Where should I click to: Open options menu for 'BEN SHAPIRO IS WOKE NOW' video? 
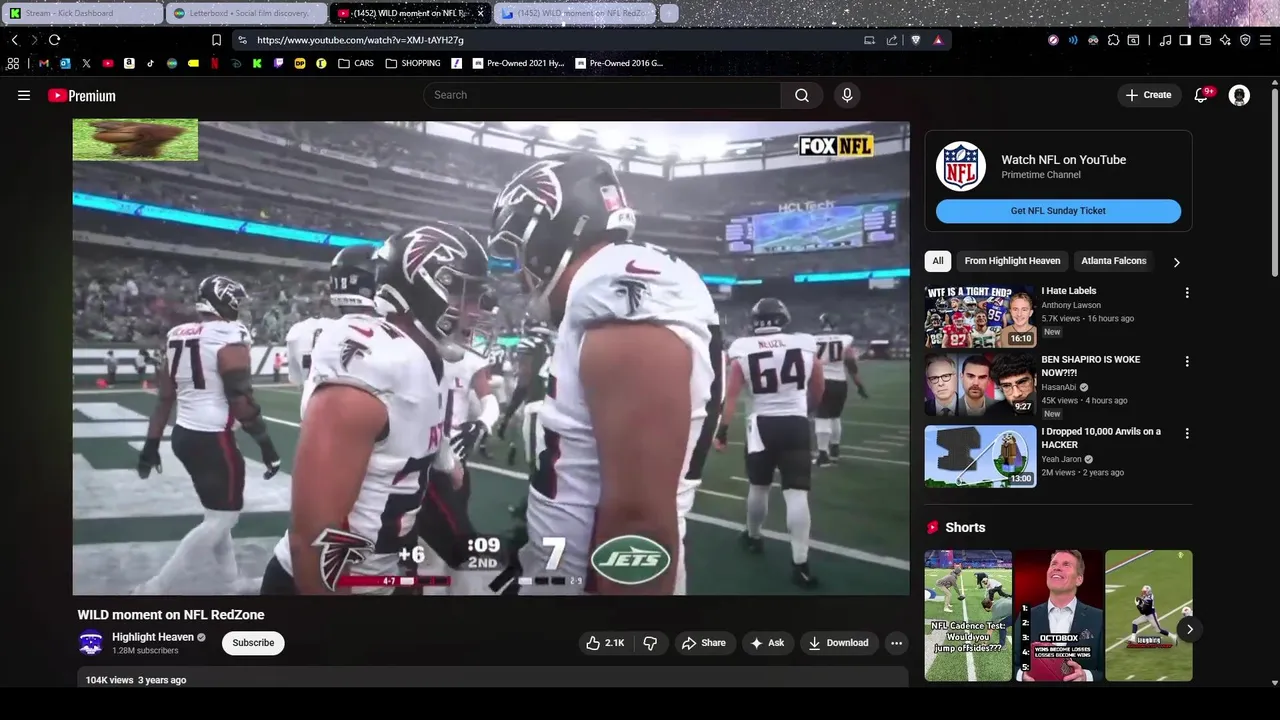(x=1187, y=361)
